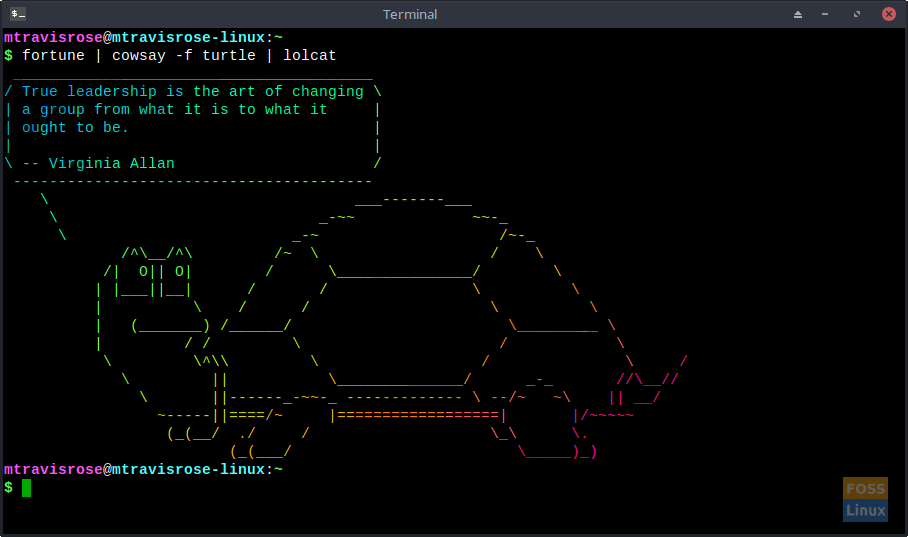Screen dimensions: 908x537
Task: Maximize the Terminal window
Action: tap(857, 14)
